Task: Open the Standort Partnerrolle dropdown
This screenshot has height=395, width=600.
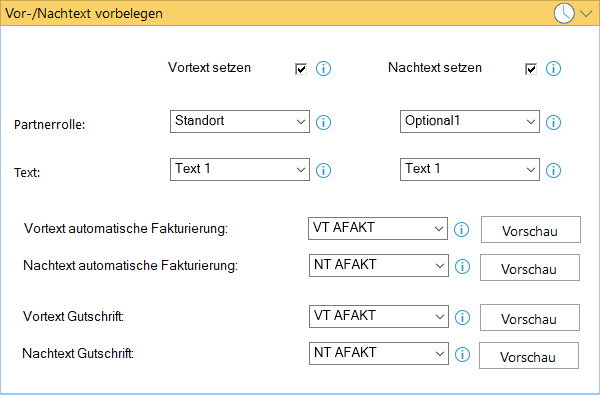Action: (x=240, y=122)
